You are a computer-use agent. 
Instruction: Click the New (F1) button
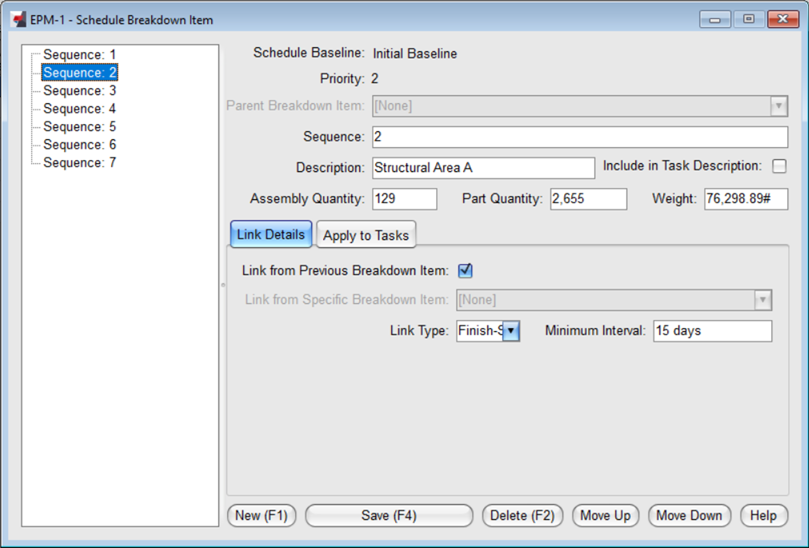click(262, 515)
